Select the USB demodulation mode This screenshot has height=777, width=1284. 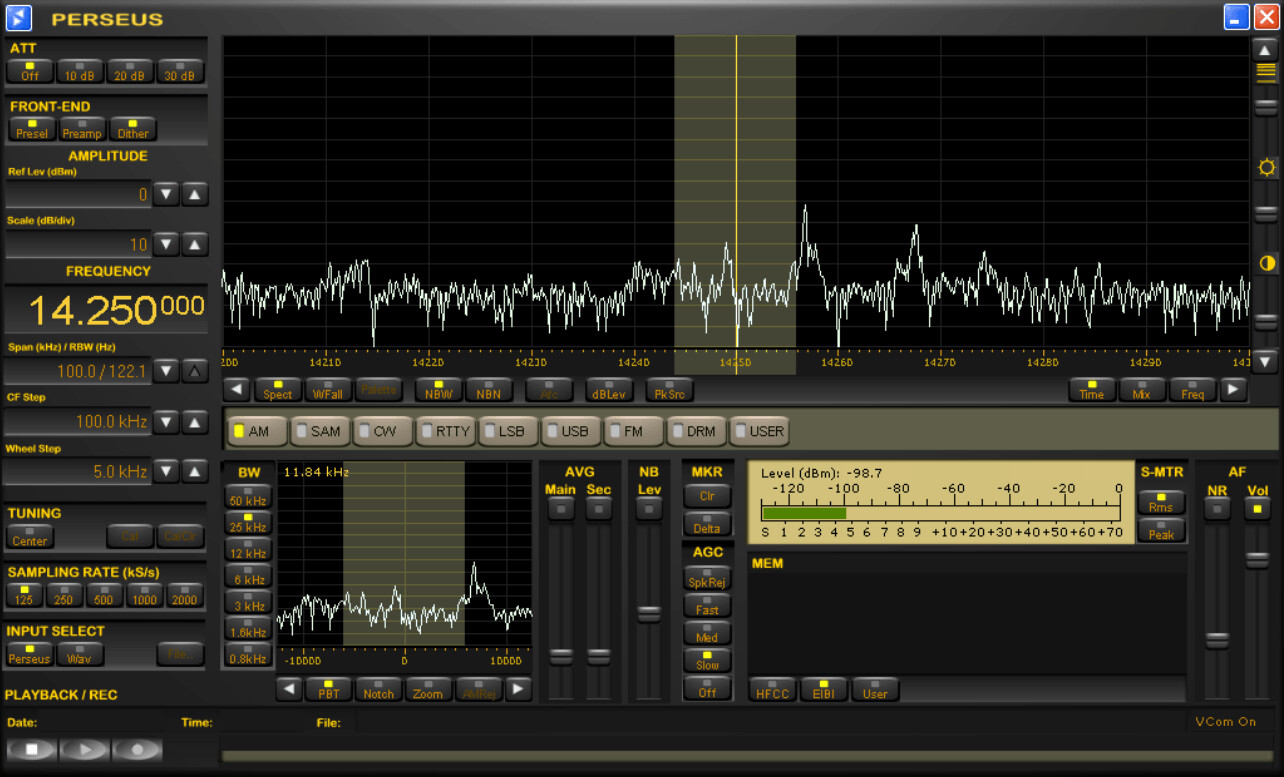coord(570,431)
